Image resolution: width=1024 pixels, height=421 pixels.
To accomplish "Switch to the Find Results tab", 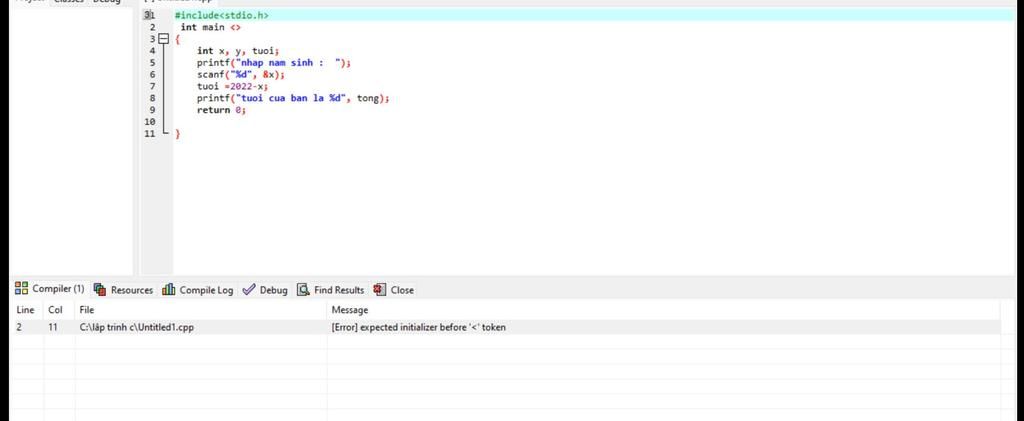I will point(330,290).
